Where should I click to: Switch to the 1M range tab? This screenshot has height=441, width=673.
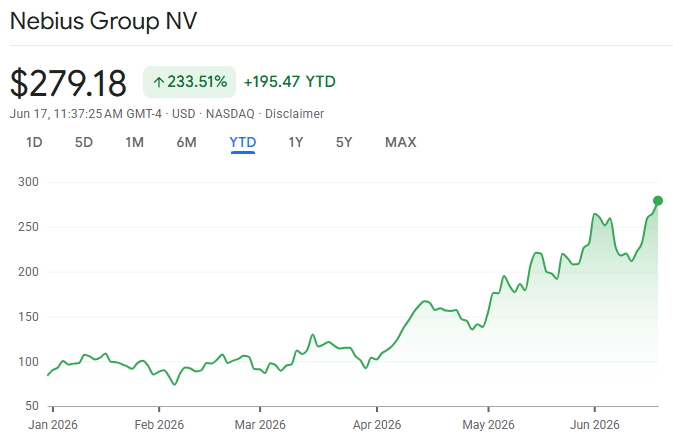pos(134,142)
